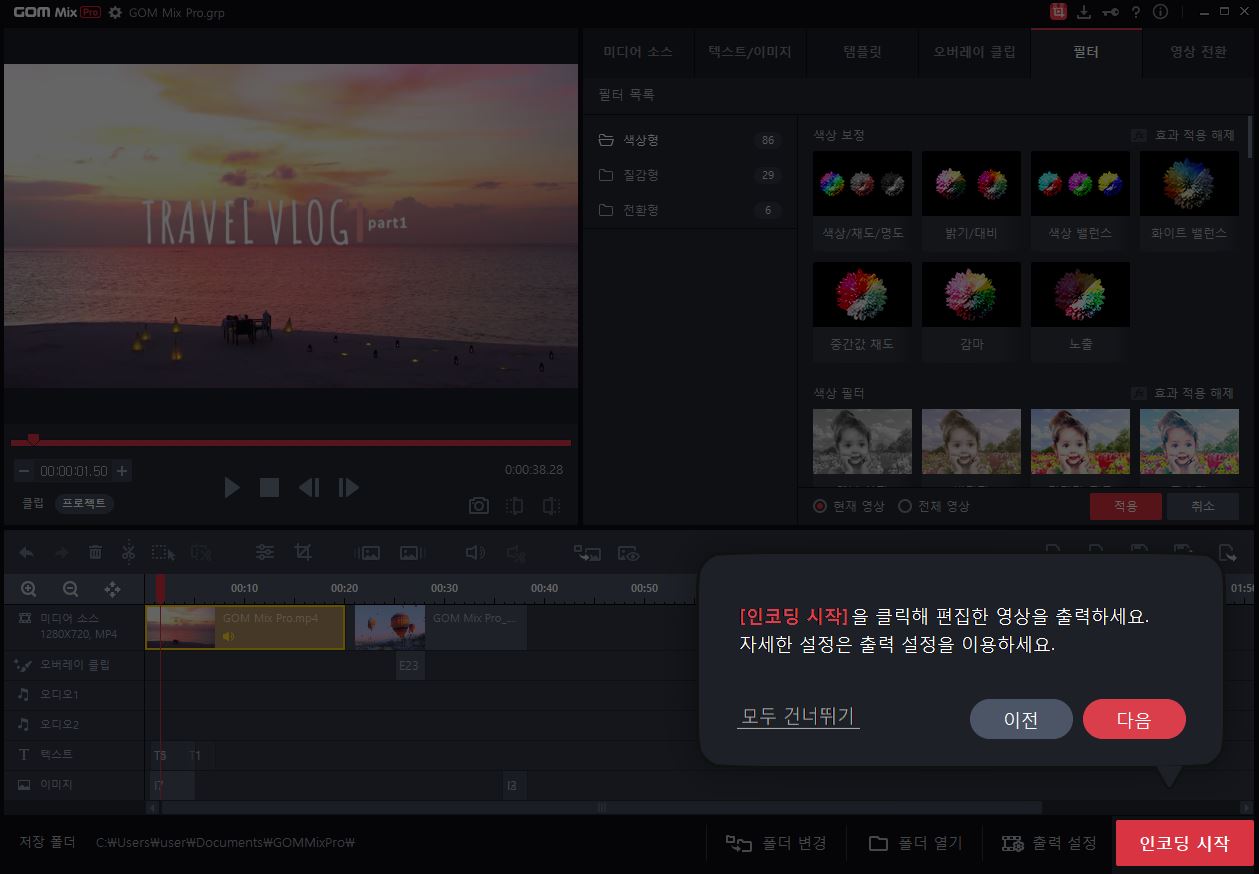
Task: Stop the preview playback
Action: point(269,487)
